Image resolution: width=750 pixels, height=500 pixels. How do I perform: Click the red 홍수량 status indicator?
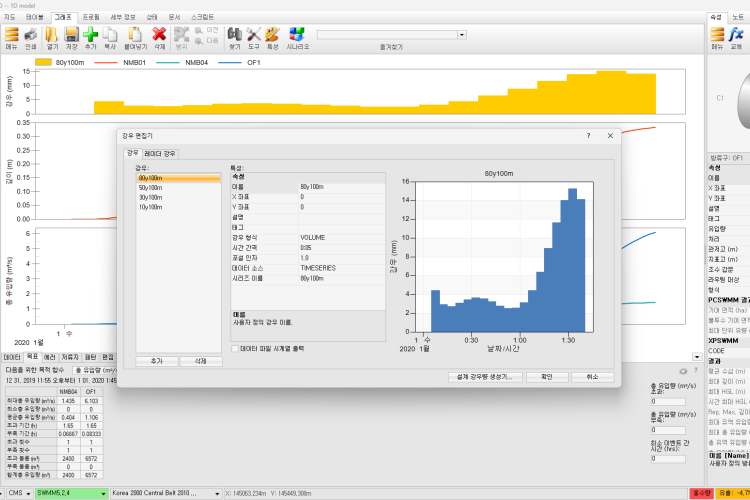702,493
